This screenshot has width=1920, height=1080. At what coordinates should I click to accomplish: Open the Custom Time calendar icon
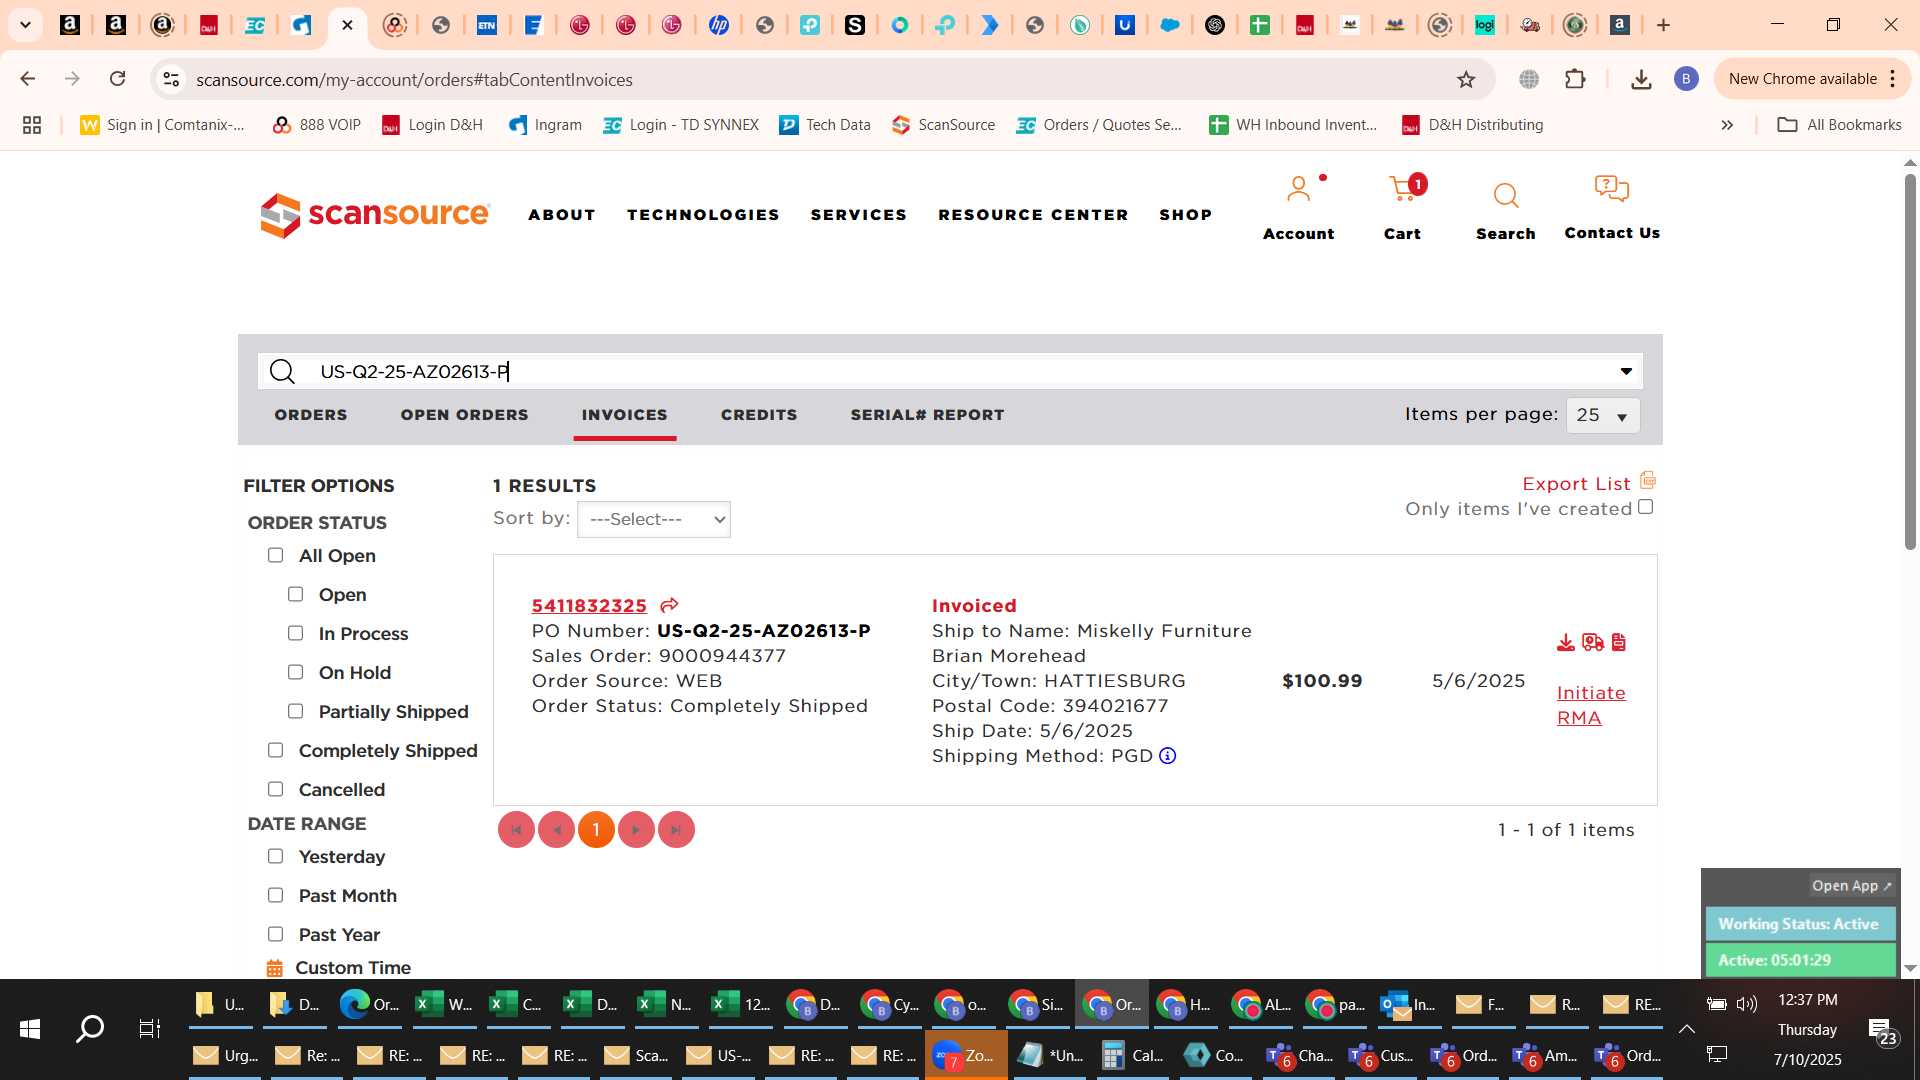click(274, 968)
